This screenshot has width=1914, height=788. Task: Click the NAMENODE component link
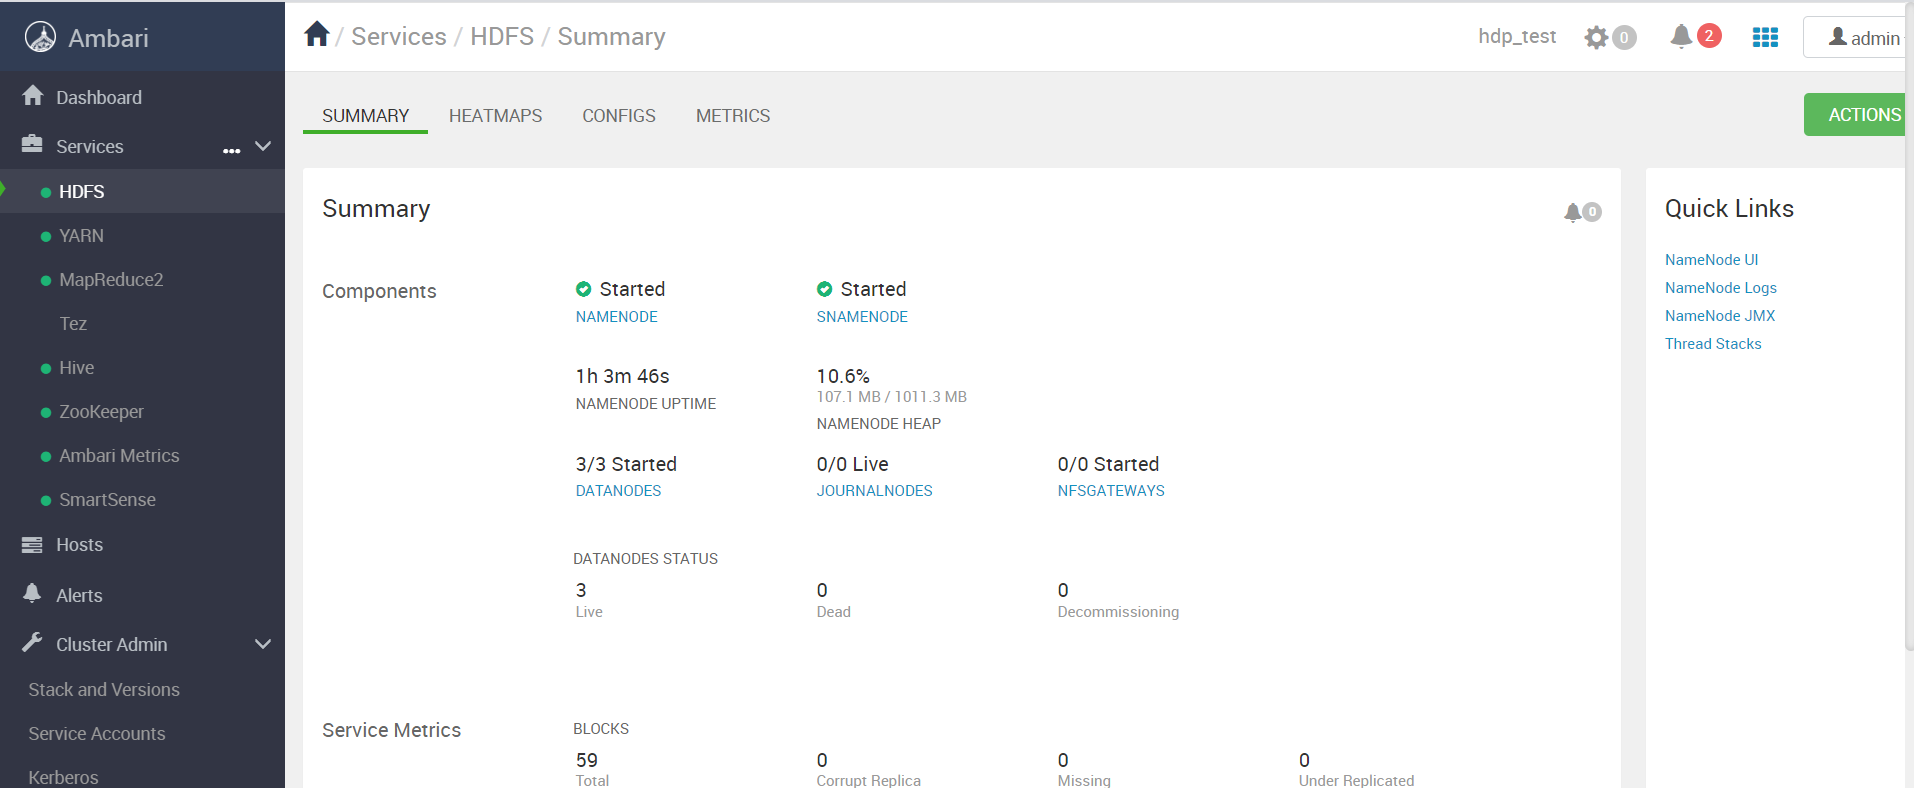point(616,317)
